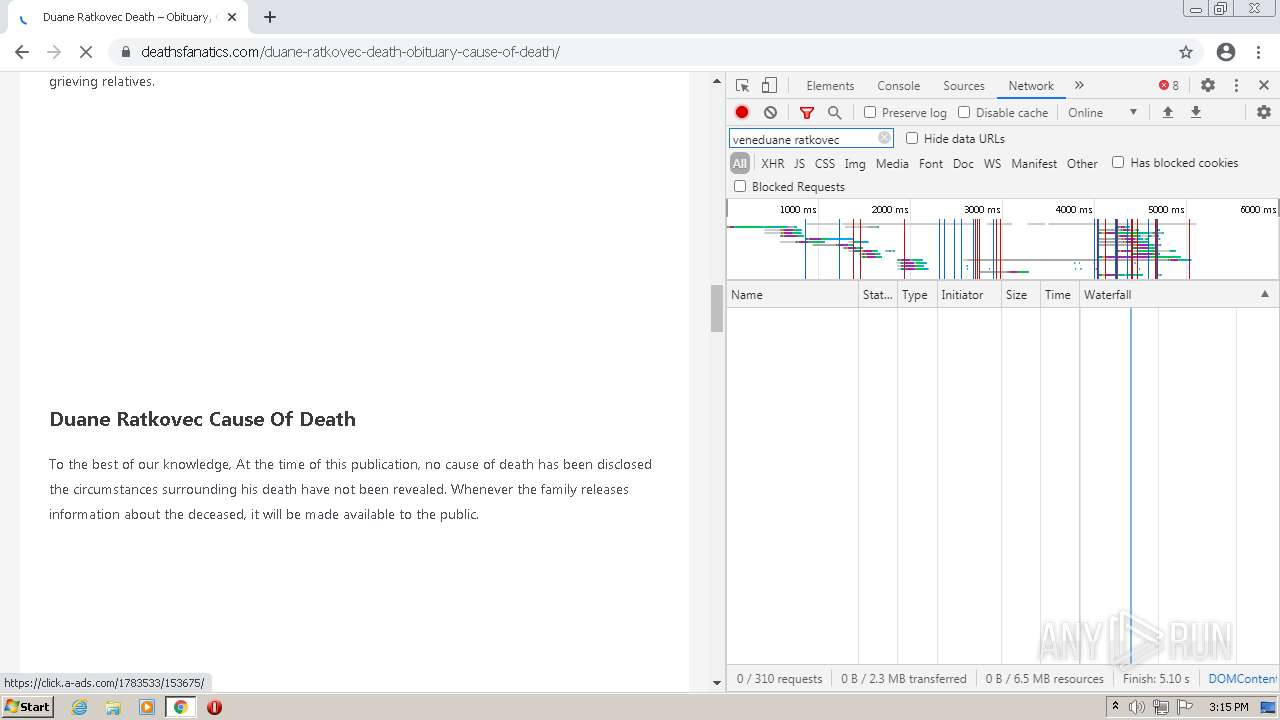Viewport: 1280px width, 720px height.
Task: Filter requests by WS
Action: point(992,163)
